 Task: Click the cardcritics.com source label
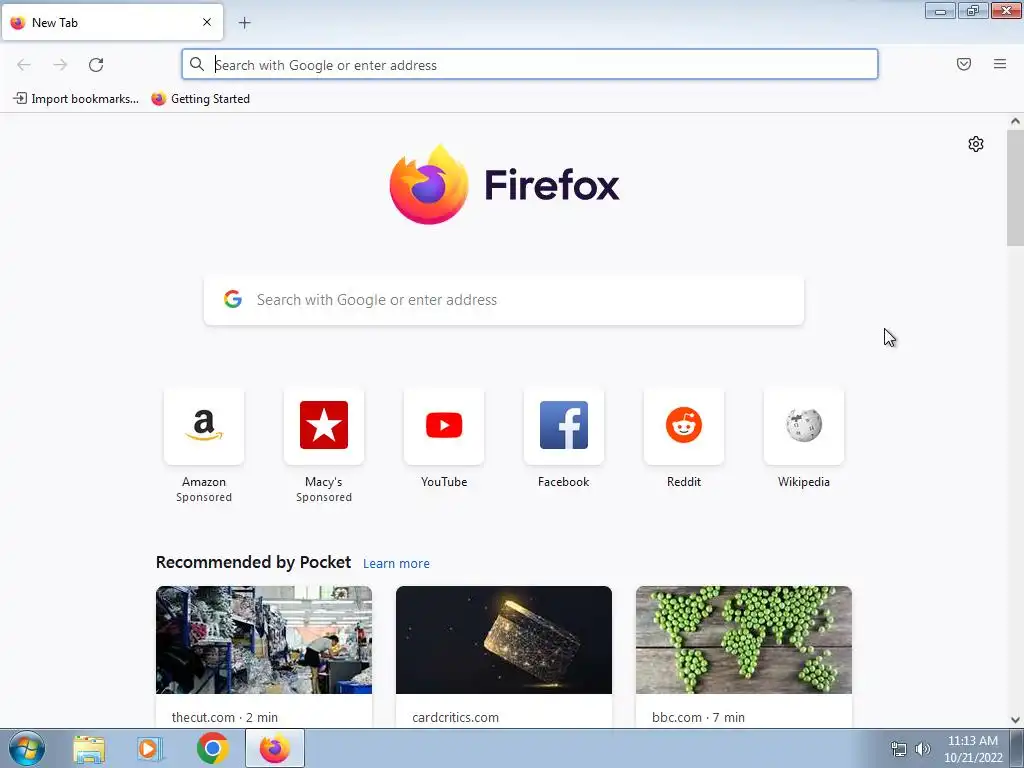(455, 717)
